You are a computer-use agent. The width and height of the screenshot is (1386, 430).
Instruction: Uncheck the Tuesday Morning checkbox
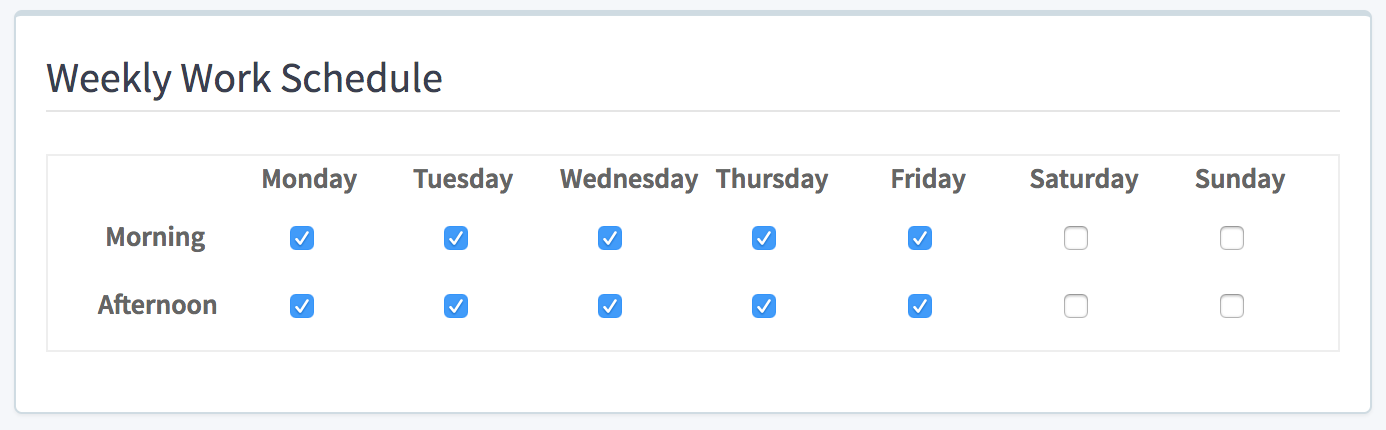pyautogui.click(x=456, y=238)
